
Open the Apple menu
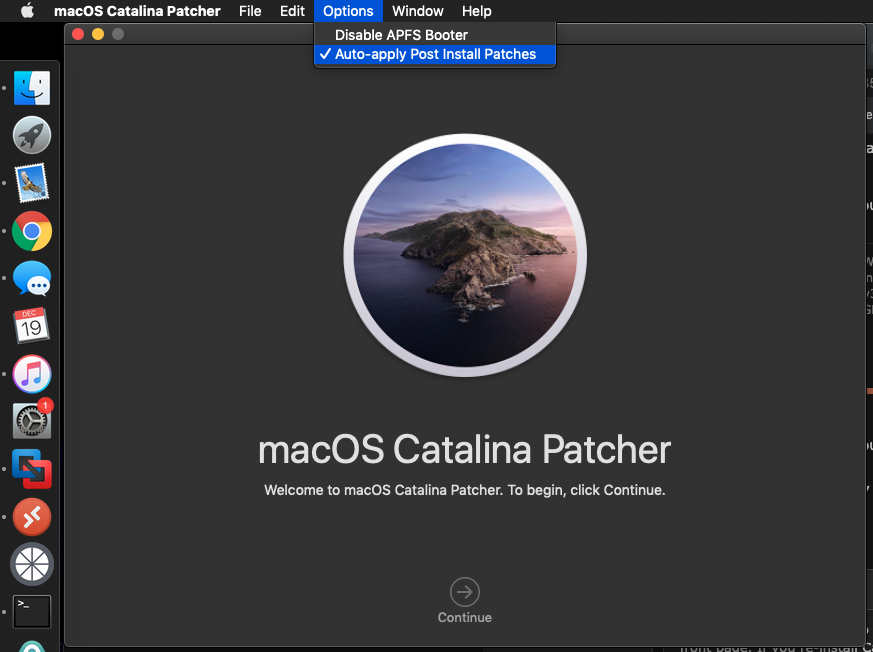pyautogui.click(x=27, y=11)
